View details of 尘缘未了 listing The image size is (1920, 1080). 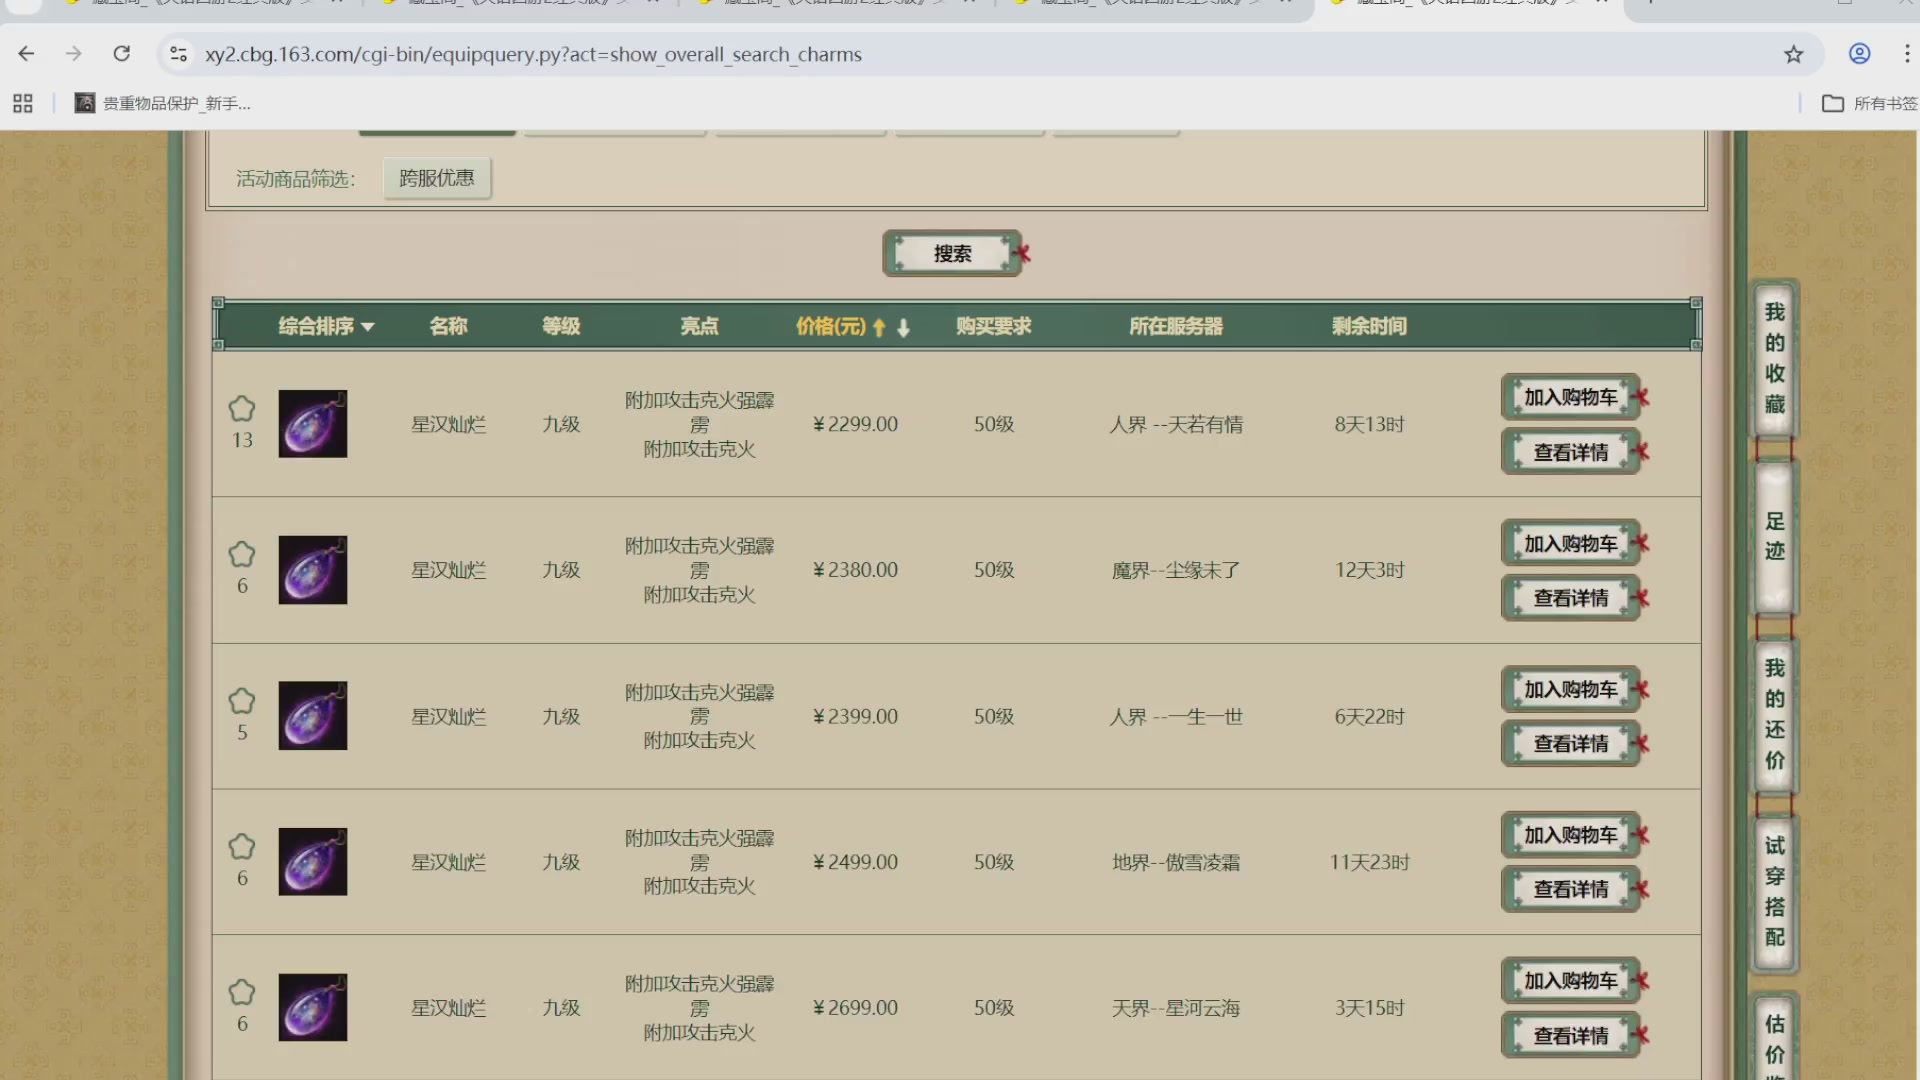pyautogui.click(x=1570, y=598)
